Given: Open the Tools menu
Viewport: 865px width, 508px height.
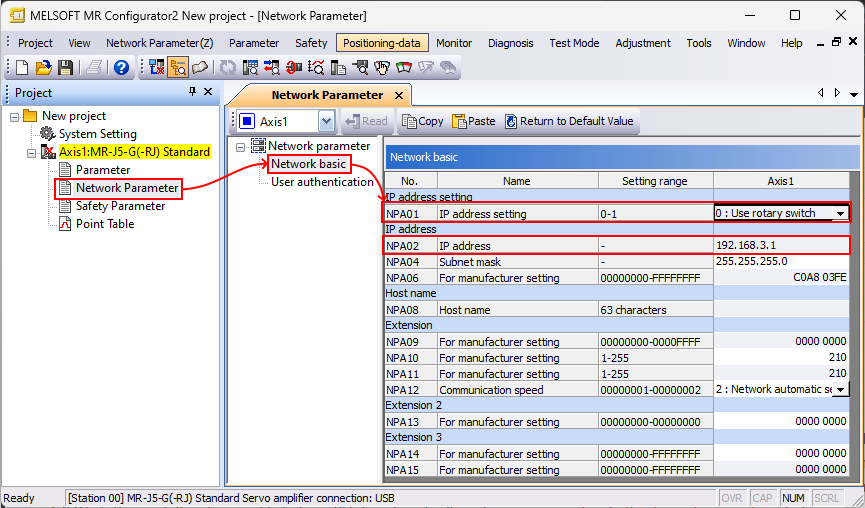Looking at the screenshot, I should (x=699, y=43).
